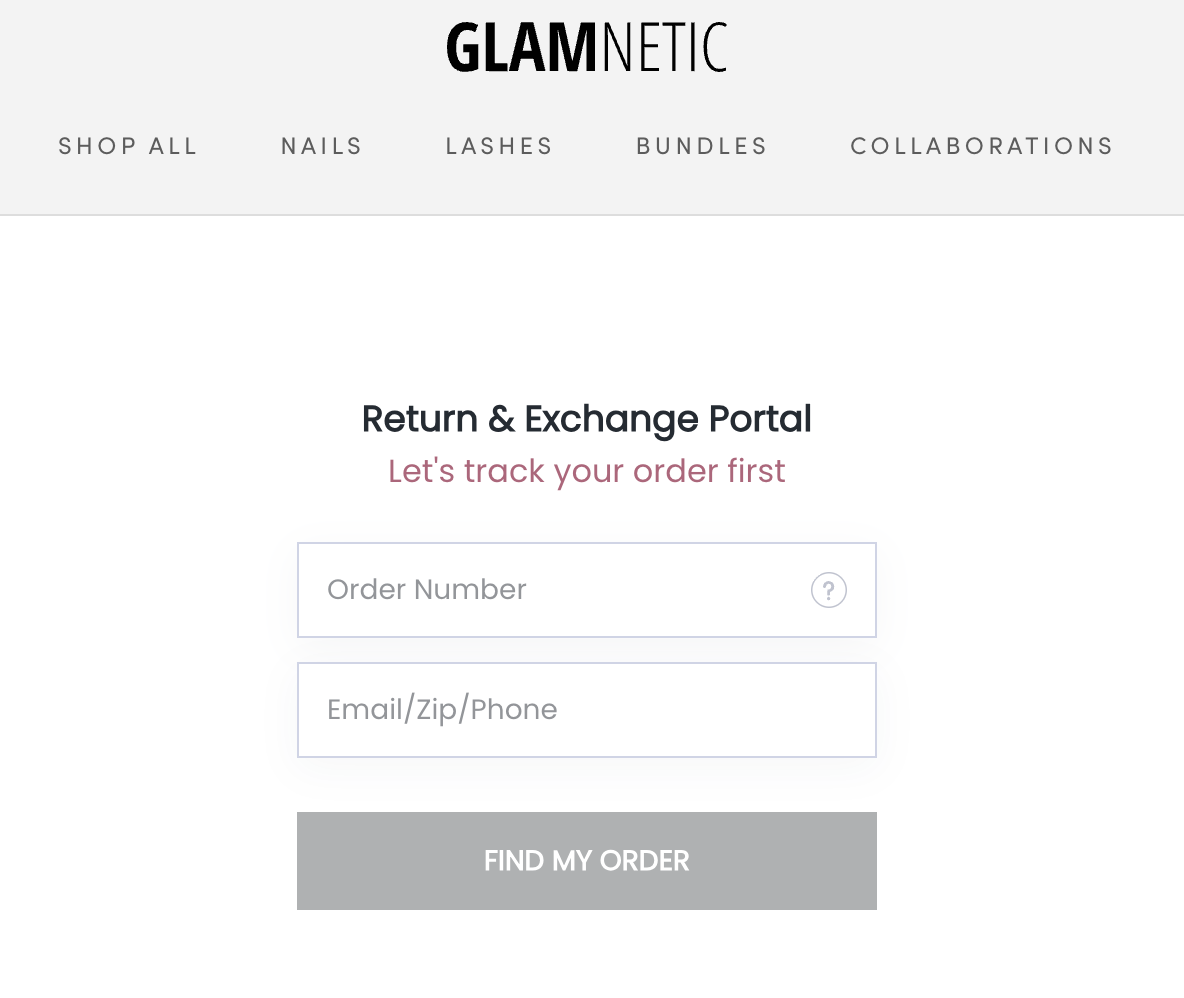
Task: Open the Lashes navigation item
Action: pos(499,146)
